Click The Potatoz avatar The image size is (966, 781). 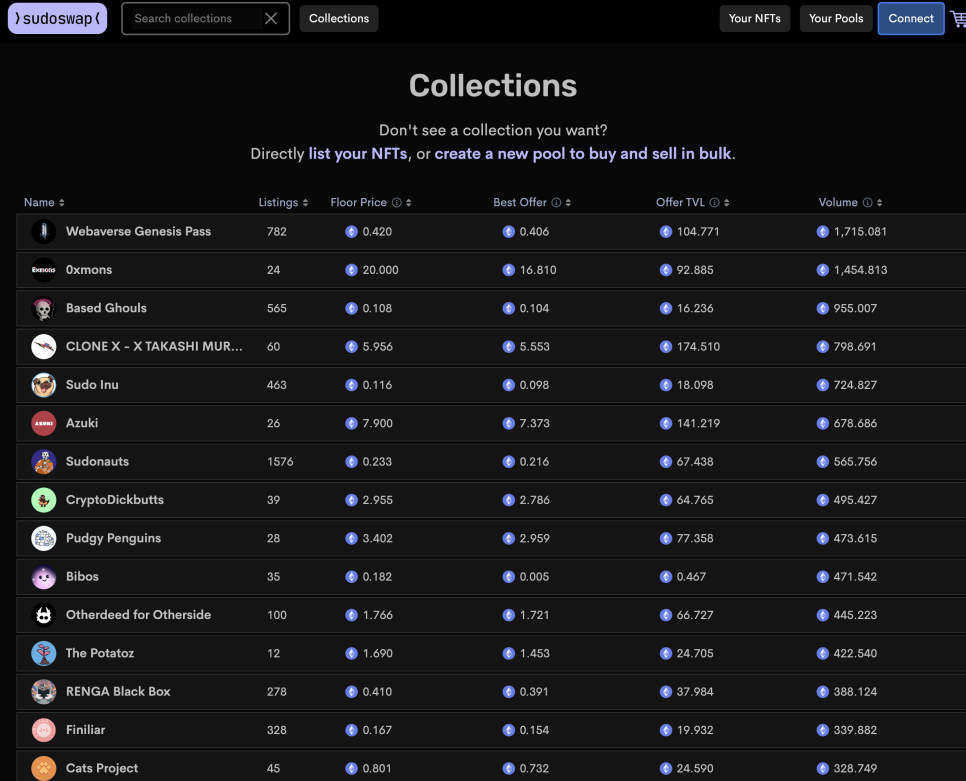click(x=44, y=654)
